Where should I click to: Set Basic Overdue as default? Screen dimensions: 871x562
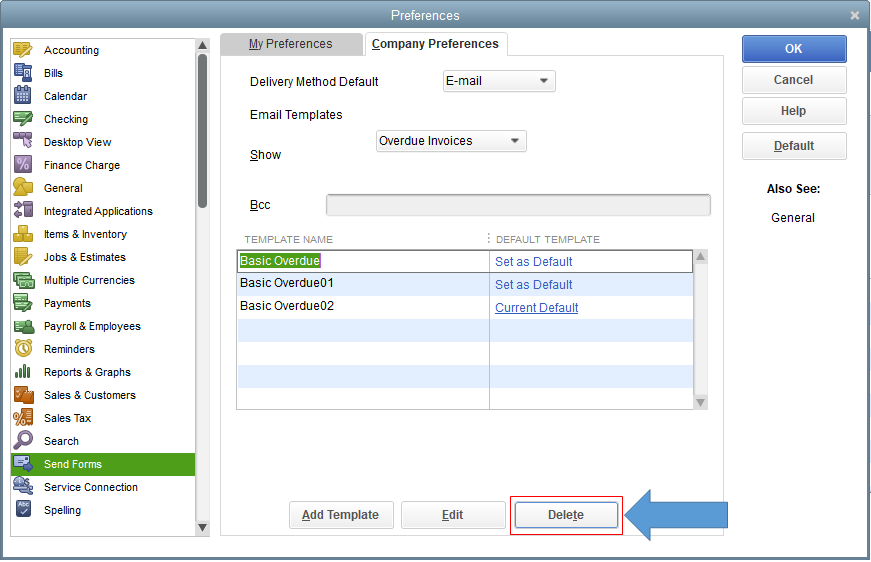[x=533, y=262]
